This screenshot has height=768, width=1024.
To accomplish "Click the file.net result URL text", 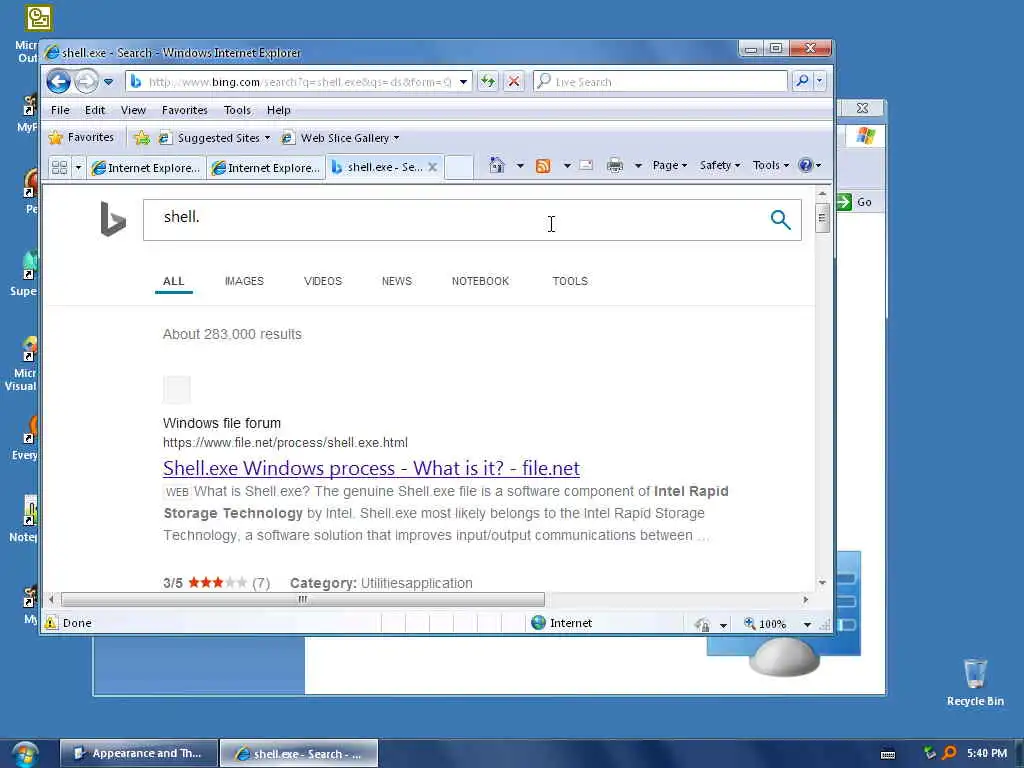I will click(285, 442).
